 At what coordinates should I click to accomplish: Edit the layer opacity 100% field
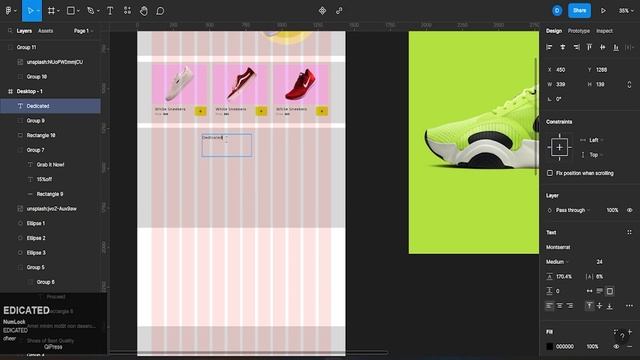pos(612,210)
